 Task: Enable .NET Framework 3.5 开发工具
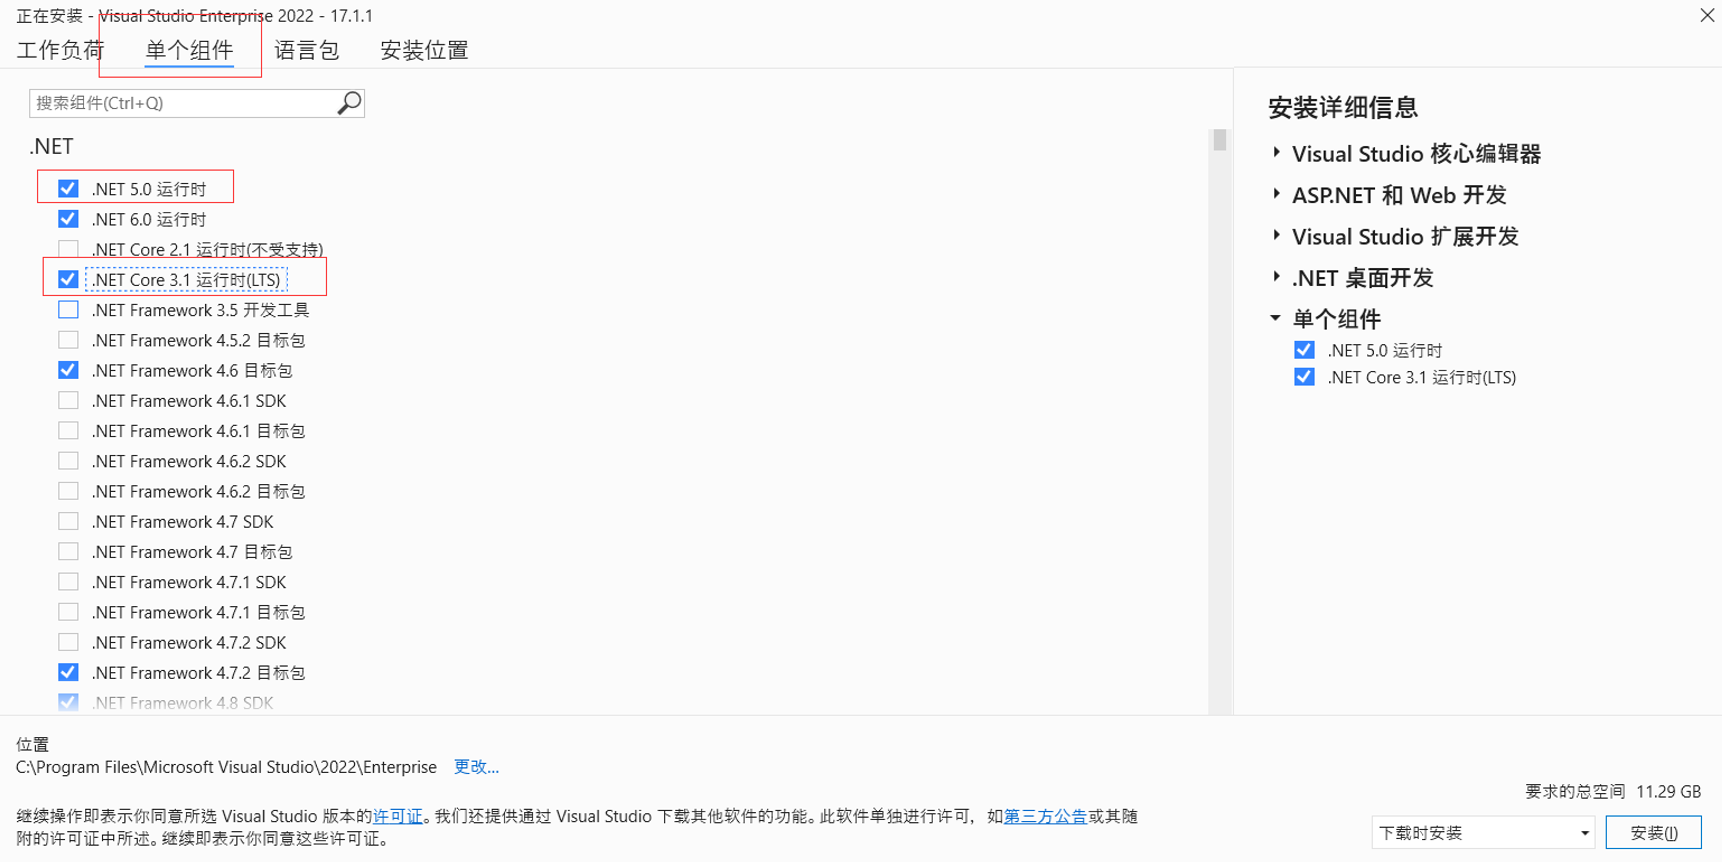tap(68, 310)
